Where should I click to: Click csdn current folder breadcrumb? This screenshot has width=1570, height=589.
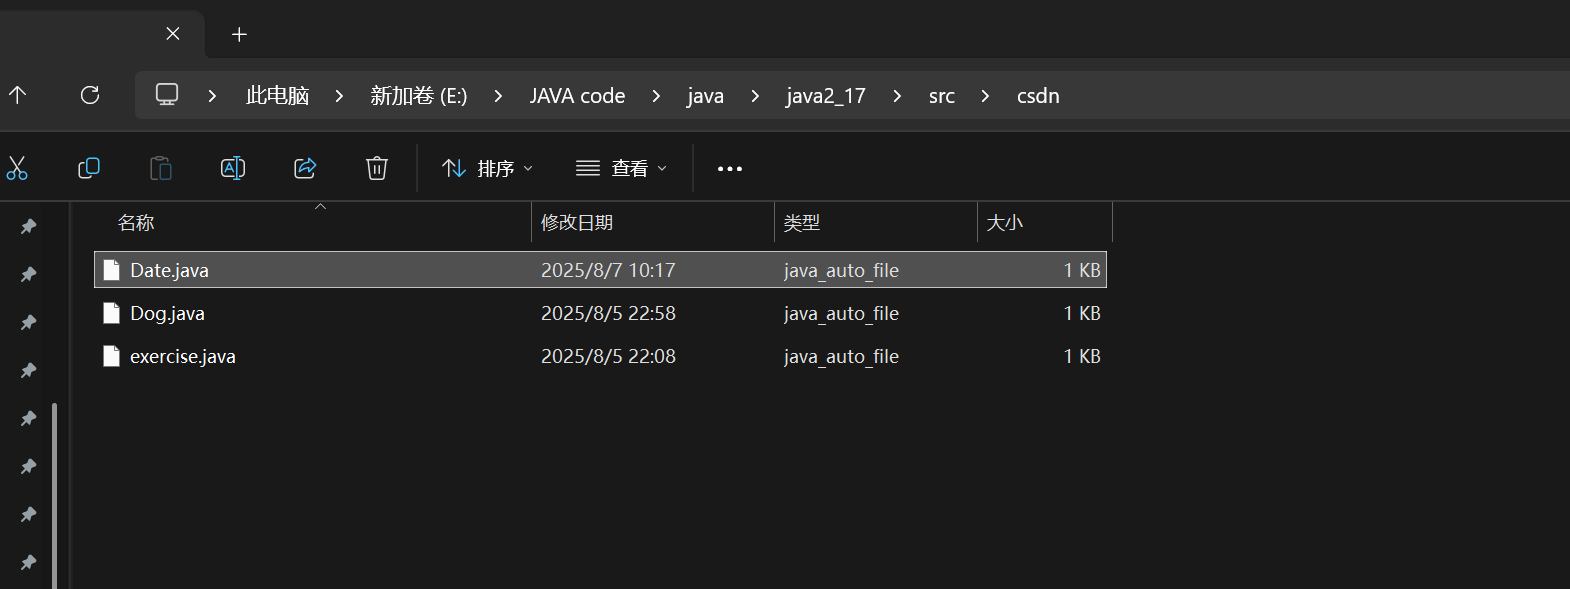coord(1038,96)
